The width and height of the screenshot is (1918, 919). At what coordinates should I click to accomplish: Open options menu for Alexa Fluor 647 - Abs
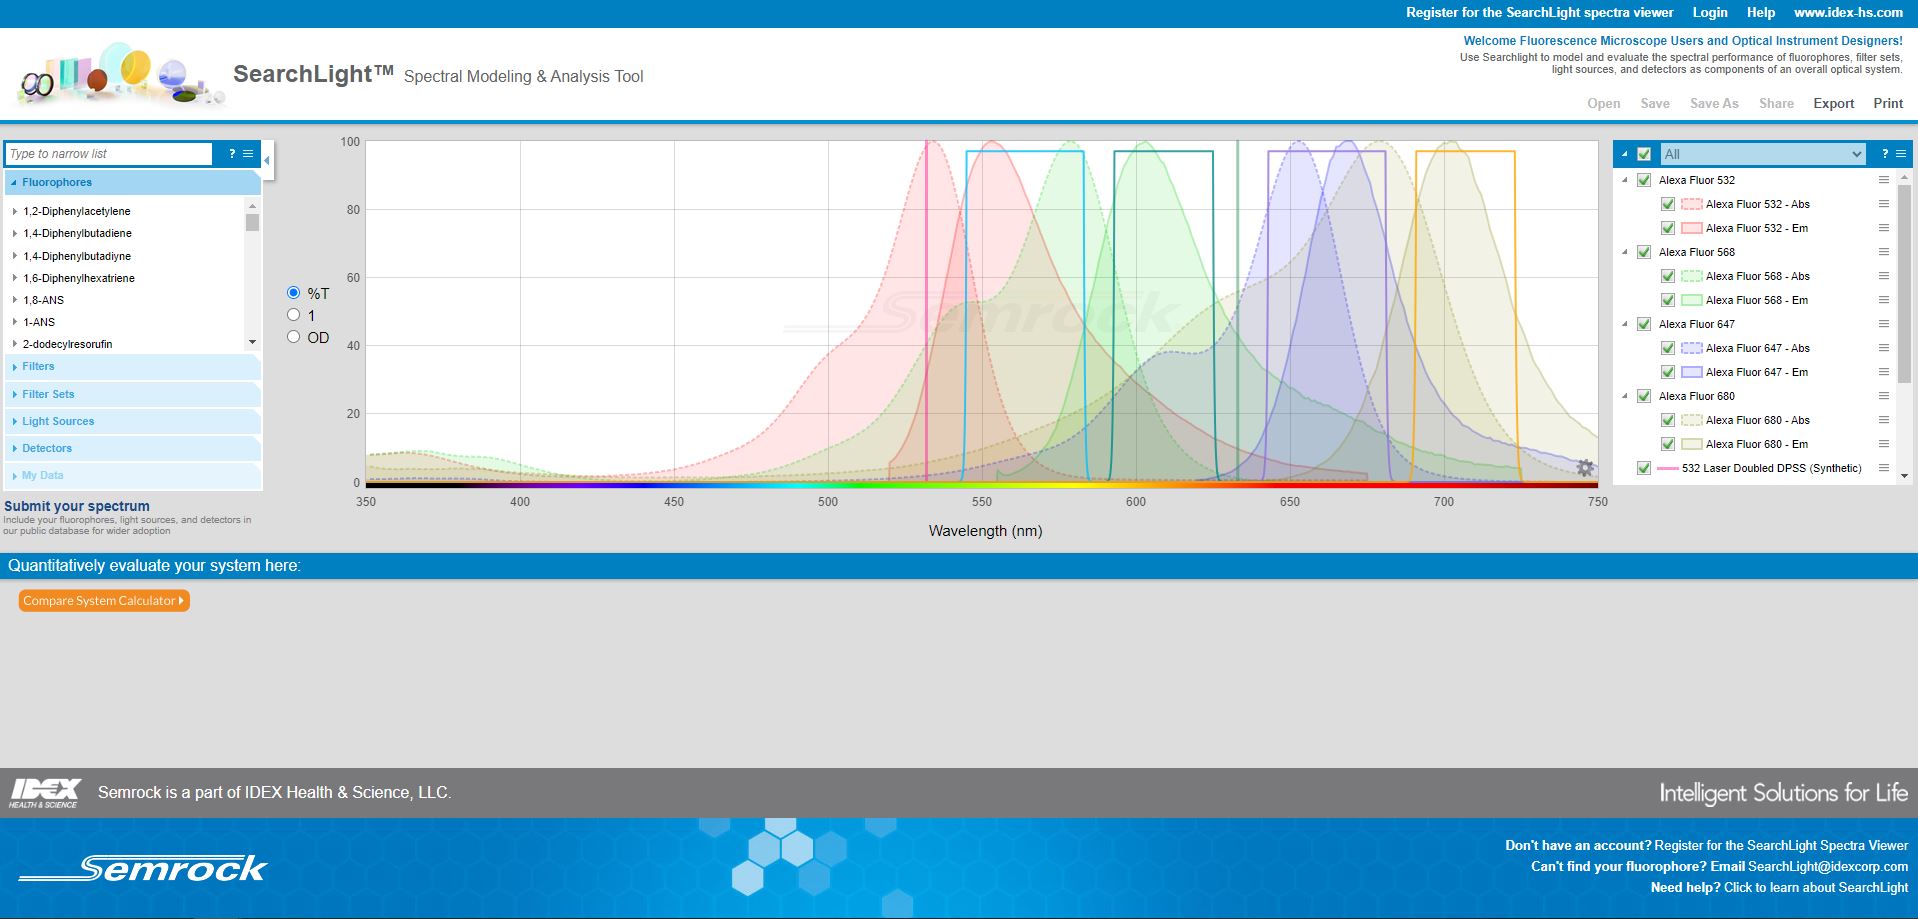pyautogui.click(x=1884, y=348)
